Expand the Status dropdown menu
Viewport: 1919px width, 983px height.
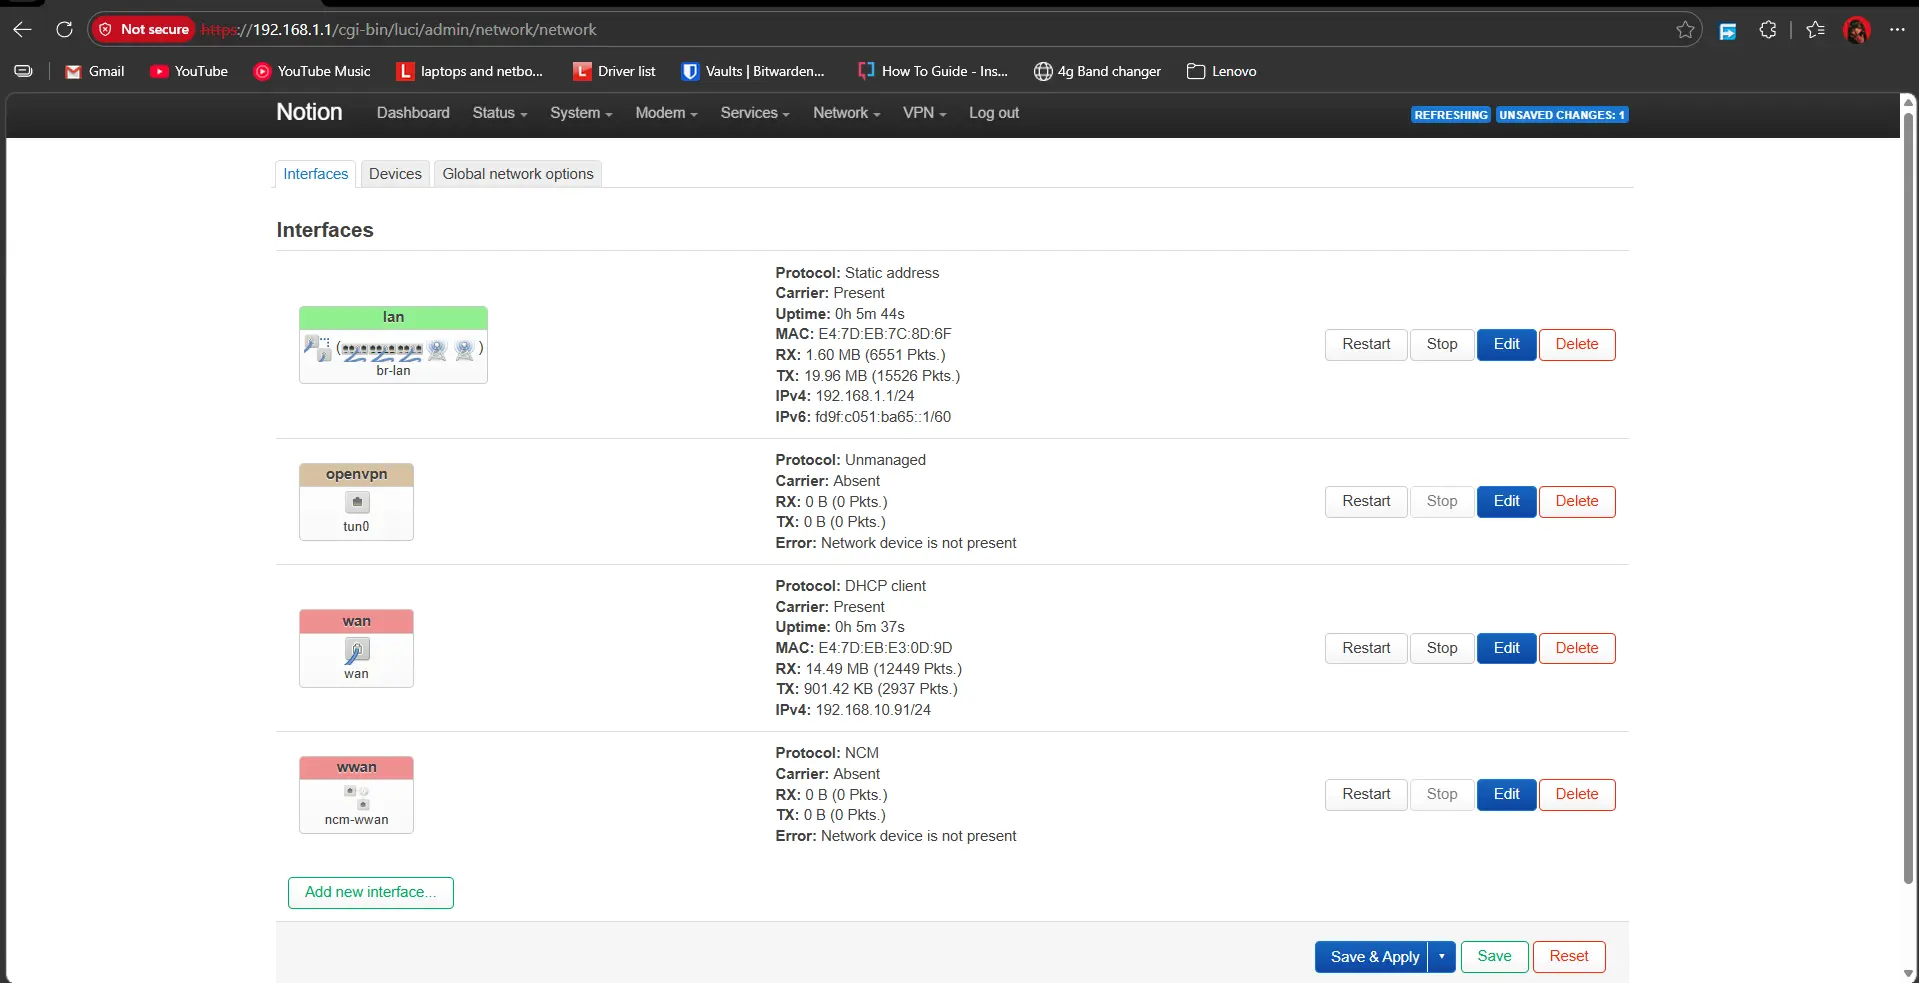[x=499, y=113]
